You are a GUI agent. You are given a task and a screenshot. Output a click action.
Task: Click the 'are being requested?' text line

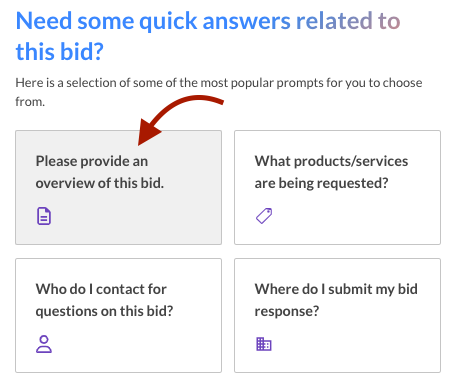point(322,183)
